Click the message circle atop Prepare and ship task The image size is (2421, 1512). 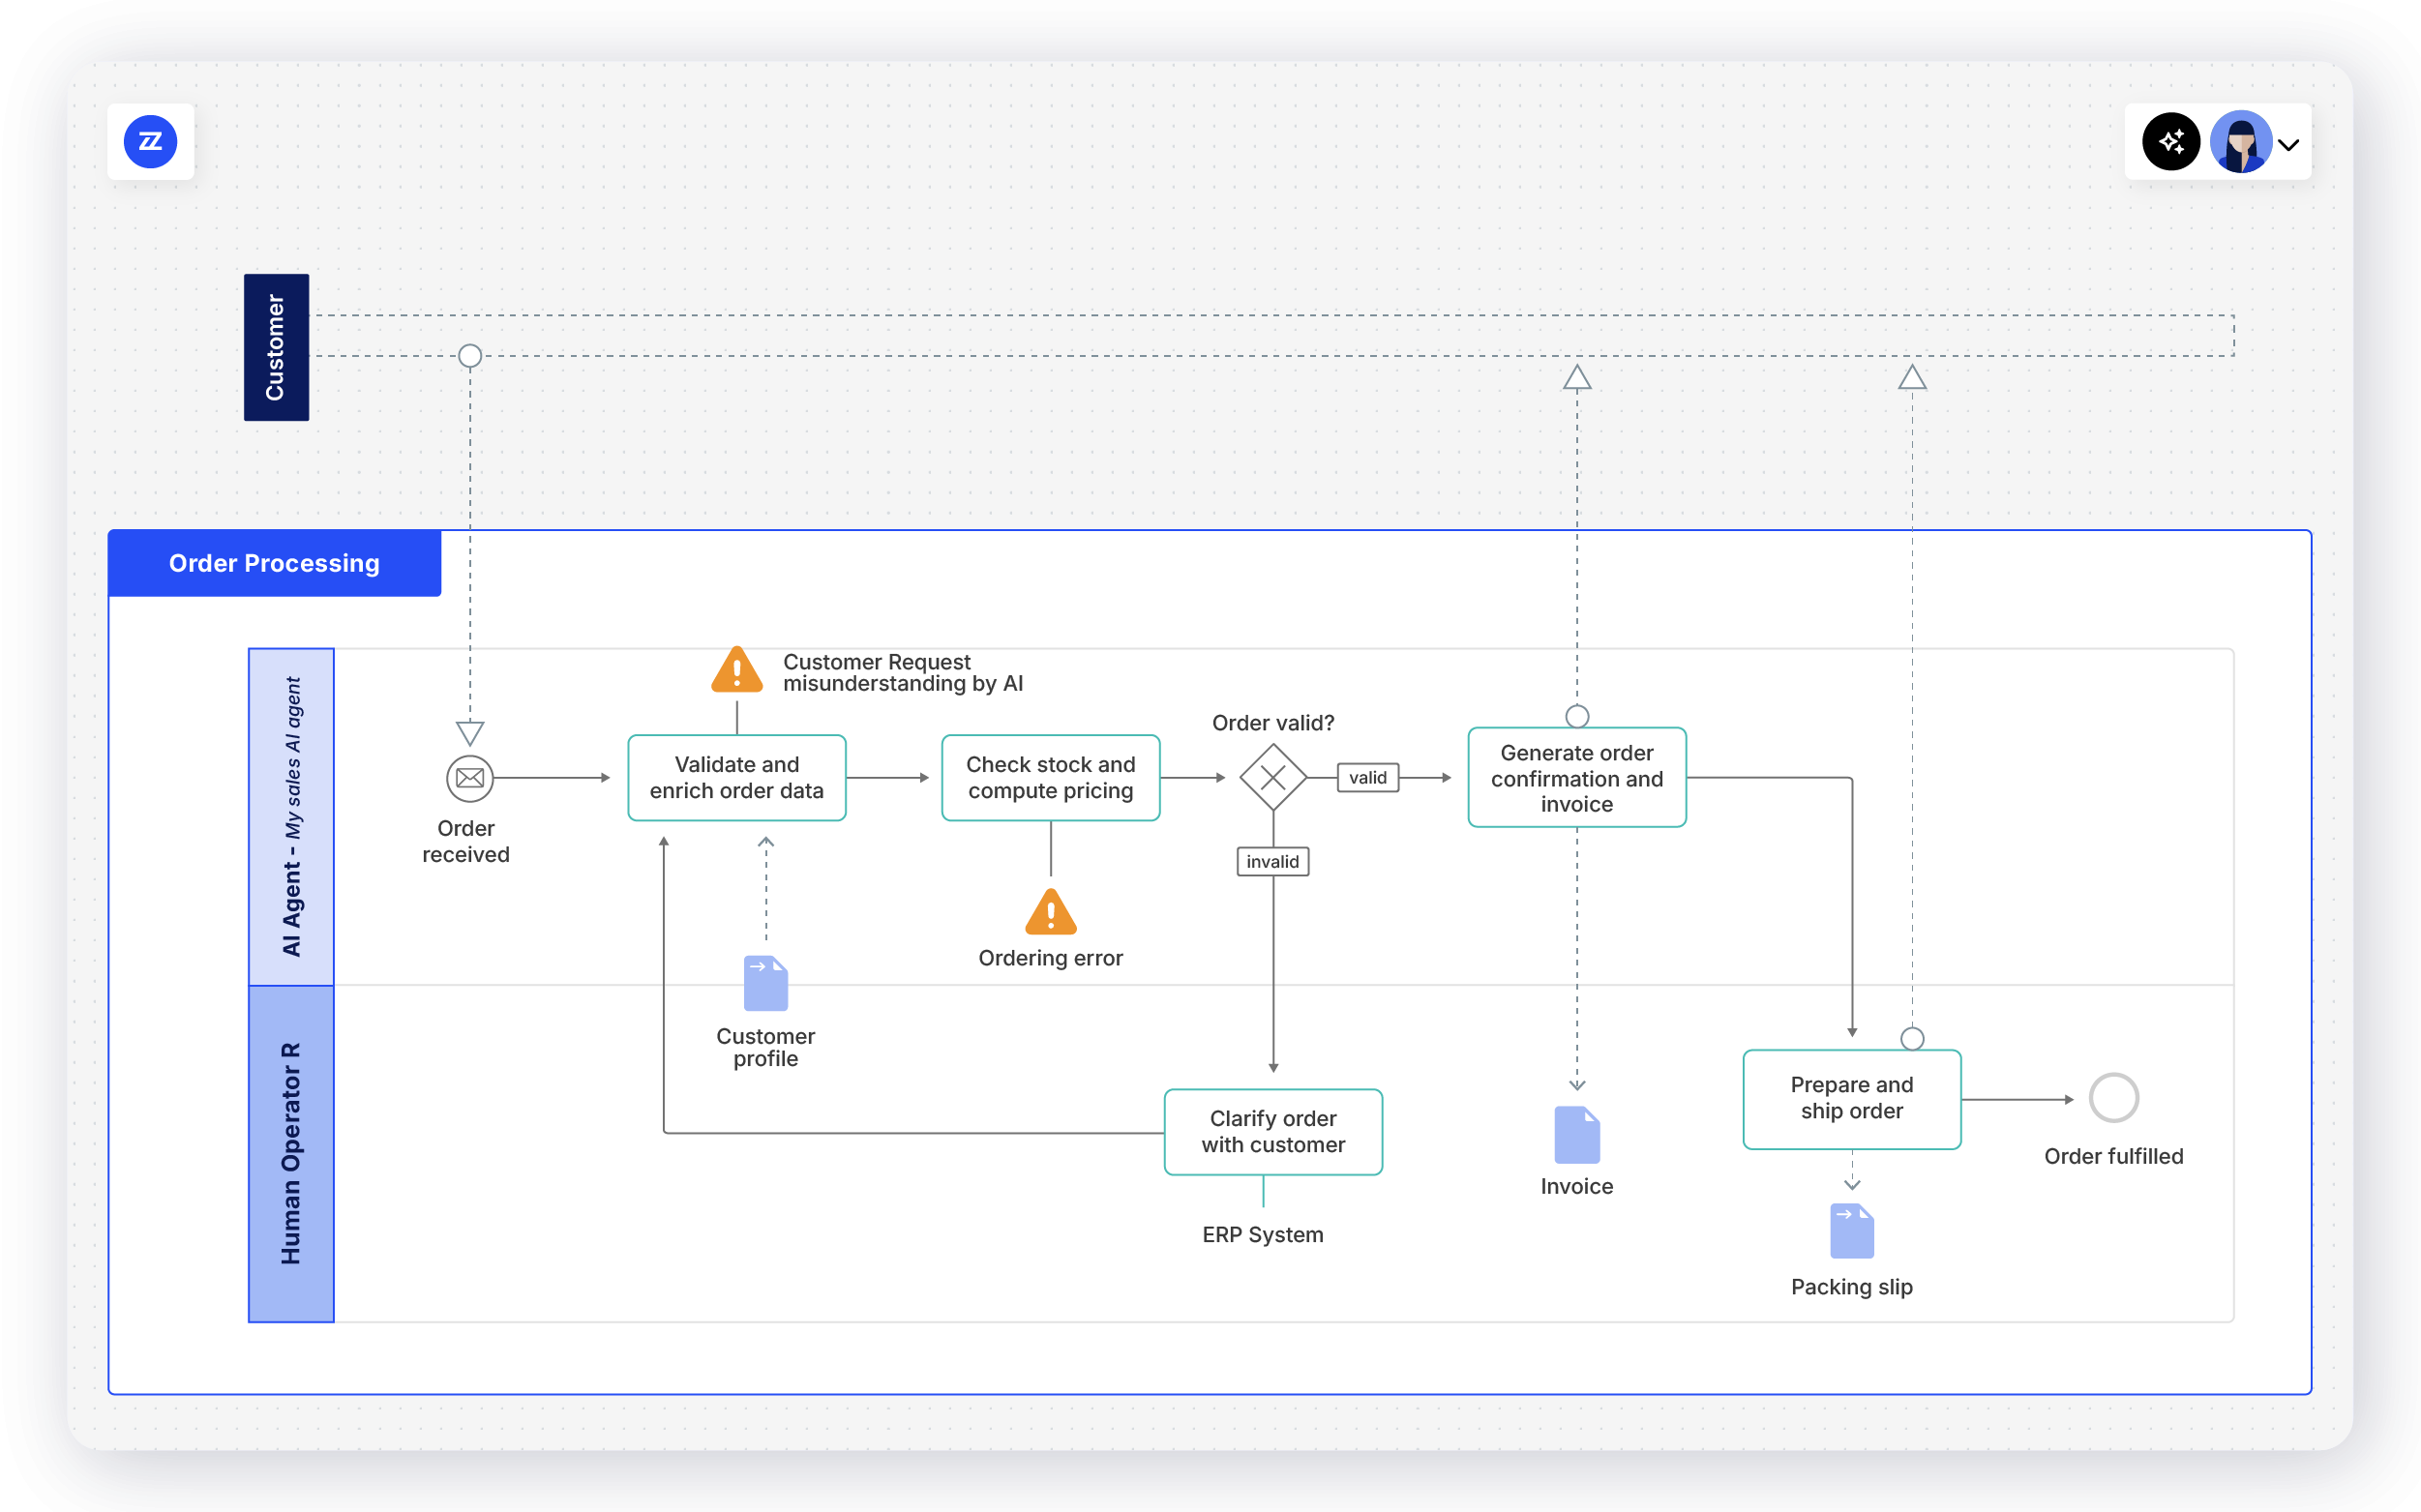pyautogui.click(x=1912, y=1039)
